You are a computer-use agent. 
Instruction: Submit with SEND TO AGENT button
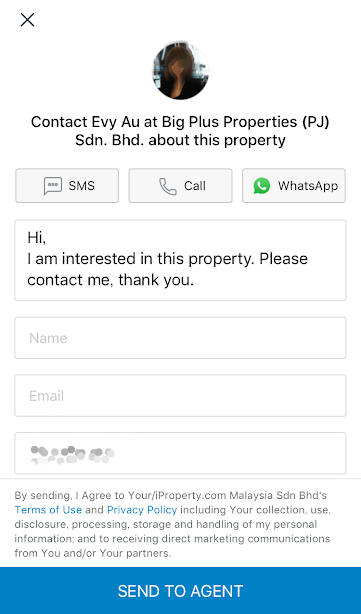click(180, 591)
